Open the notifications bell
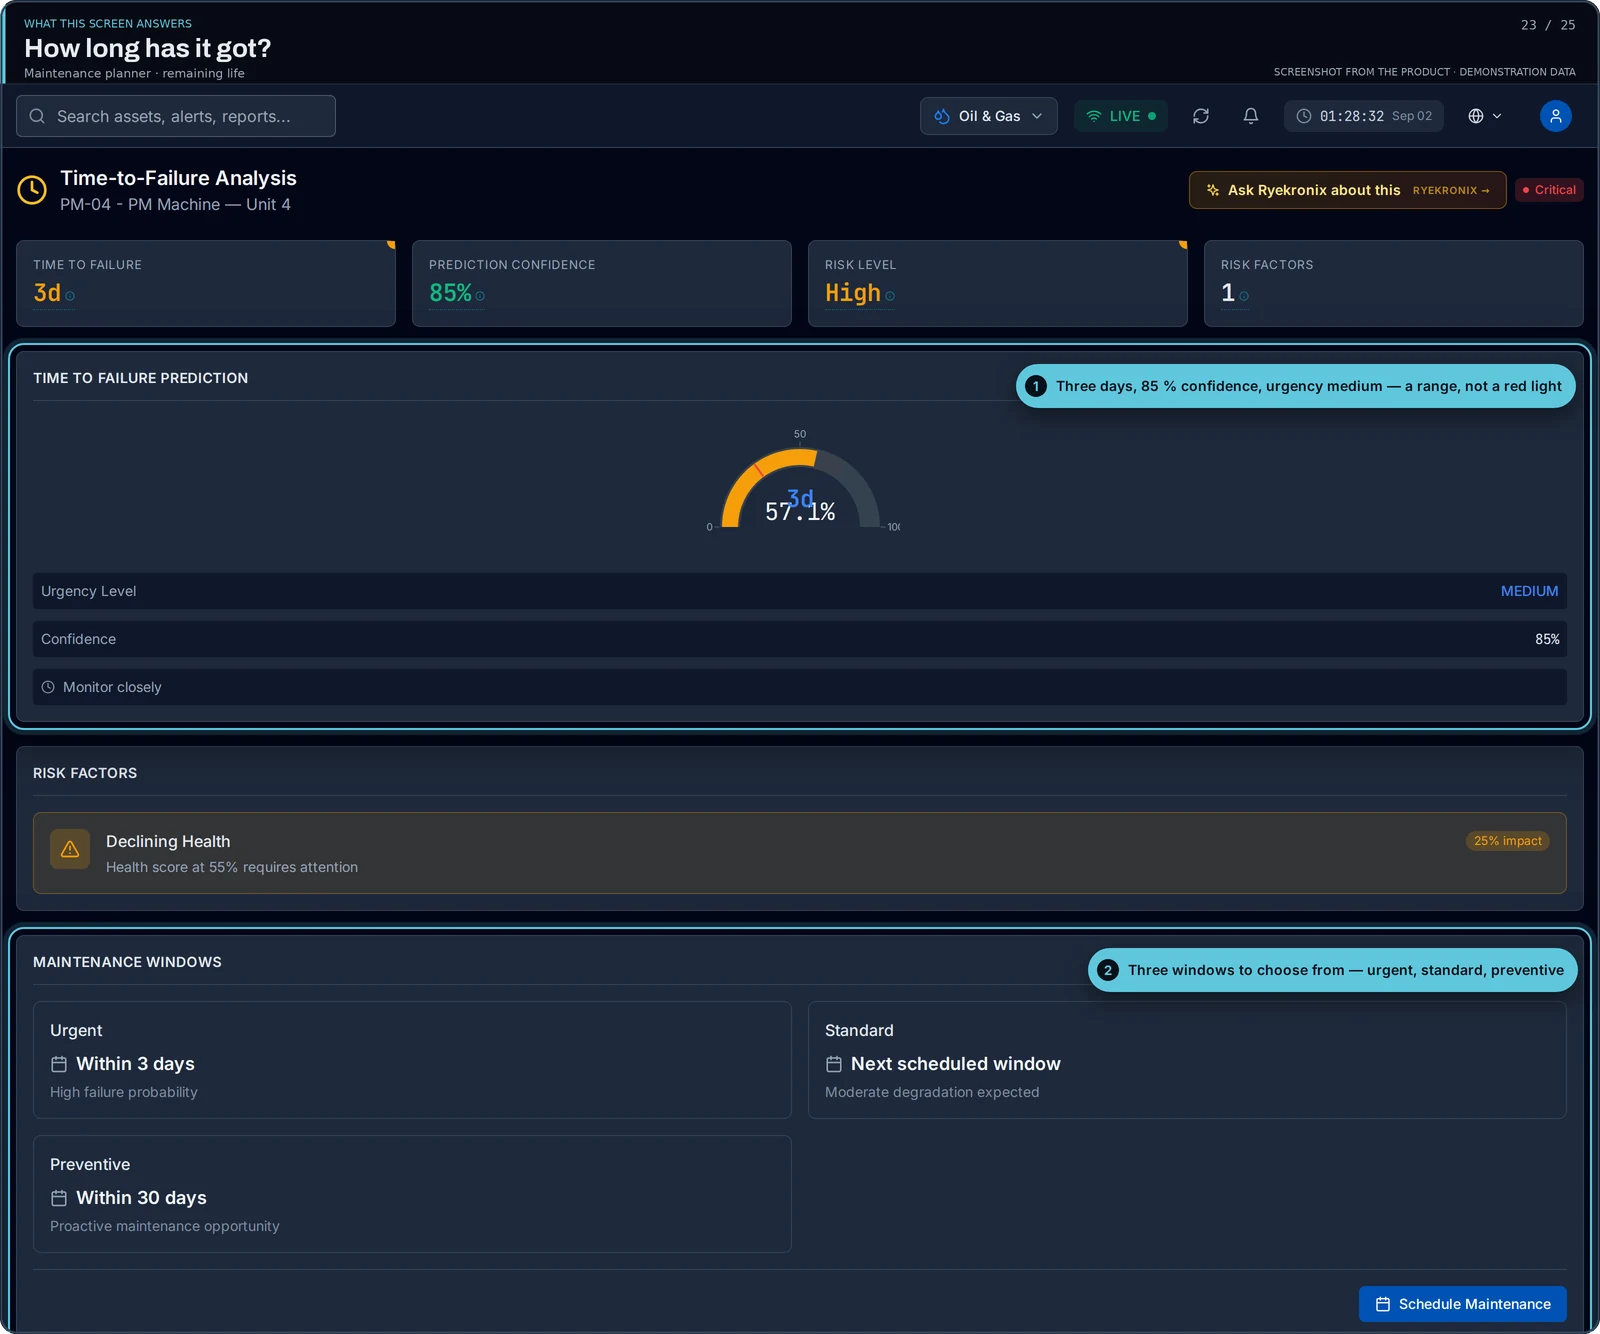 tap(1251, 116)
